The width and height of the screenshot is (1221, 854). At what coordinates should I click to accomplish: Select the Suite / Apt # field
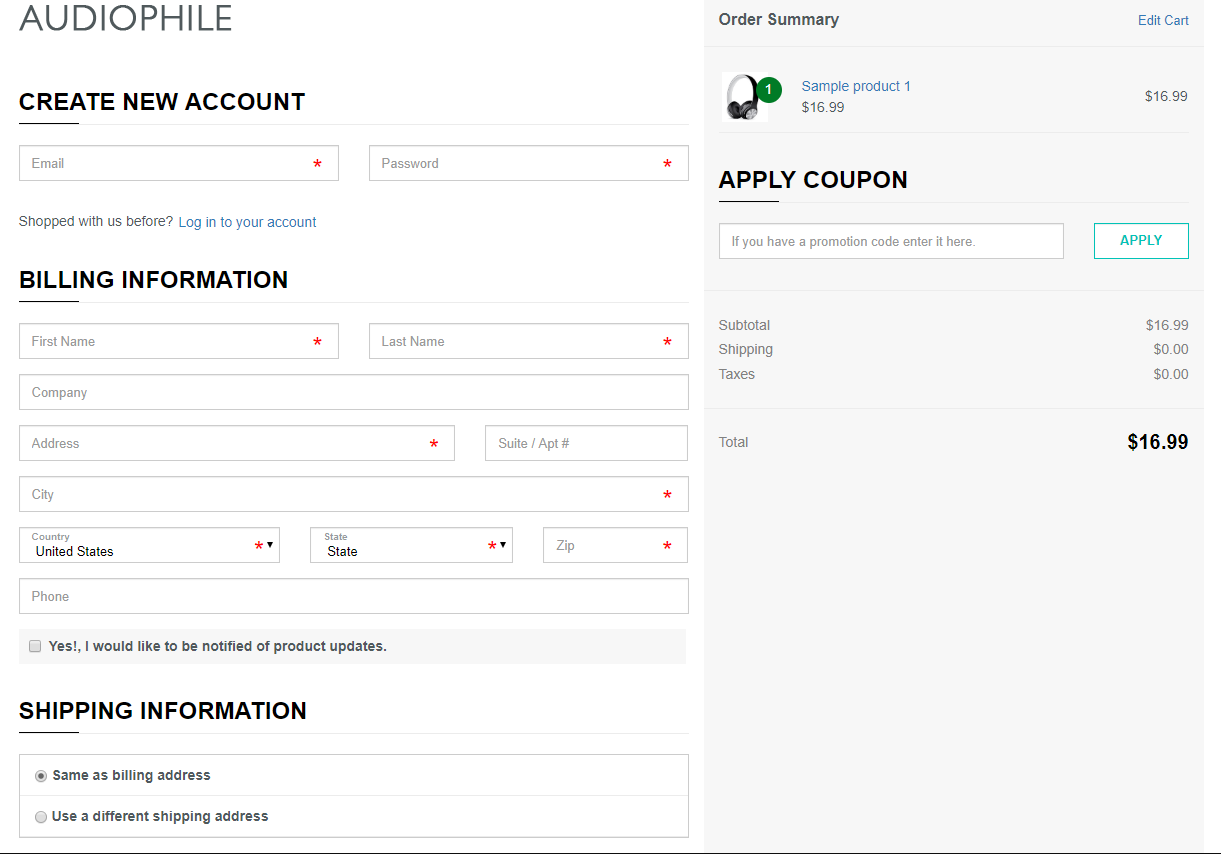click(586, 443)
